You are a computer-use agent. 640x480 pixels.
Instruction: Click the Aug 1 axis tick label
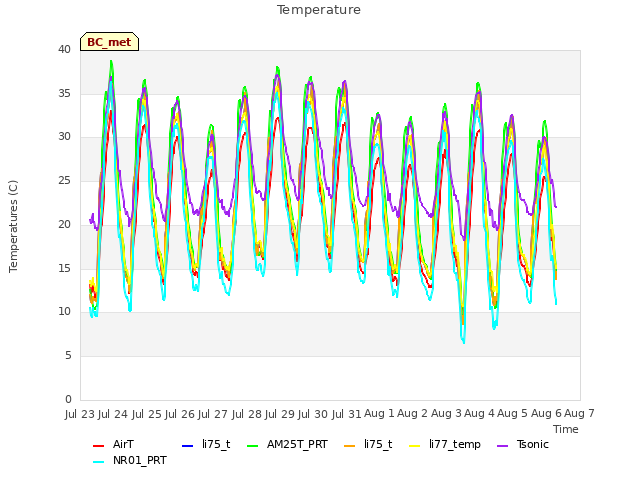point(380,413)
